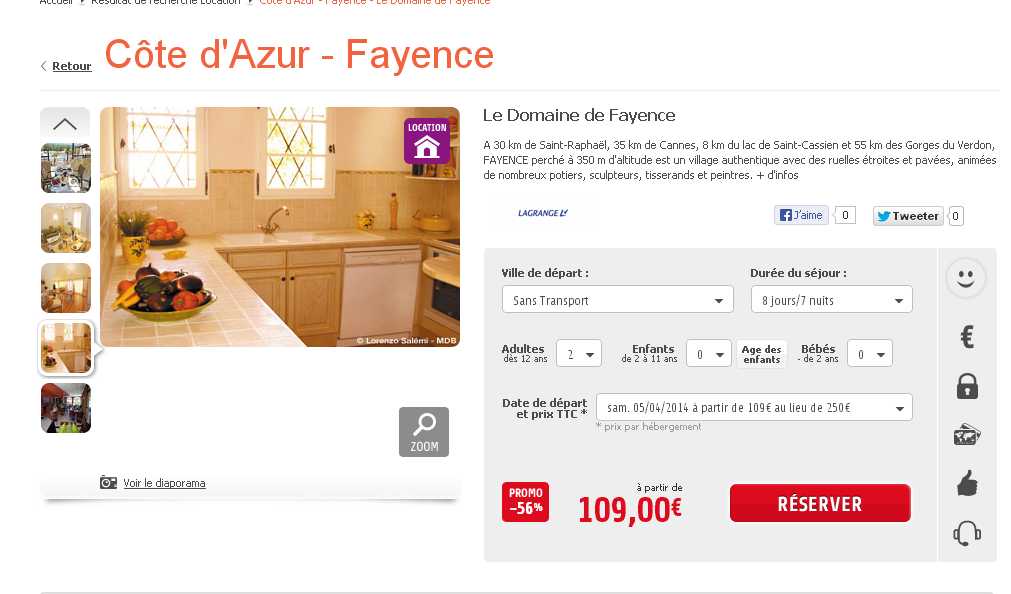This screenshot has width=1011, height=594.
Task: Click the padlock sidebar icon
Action: [967, 386]
